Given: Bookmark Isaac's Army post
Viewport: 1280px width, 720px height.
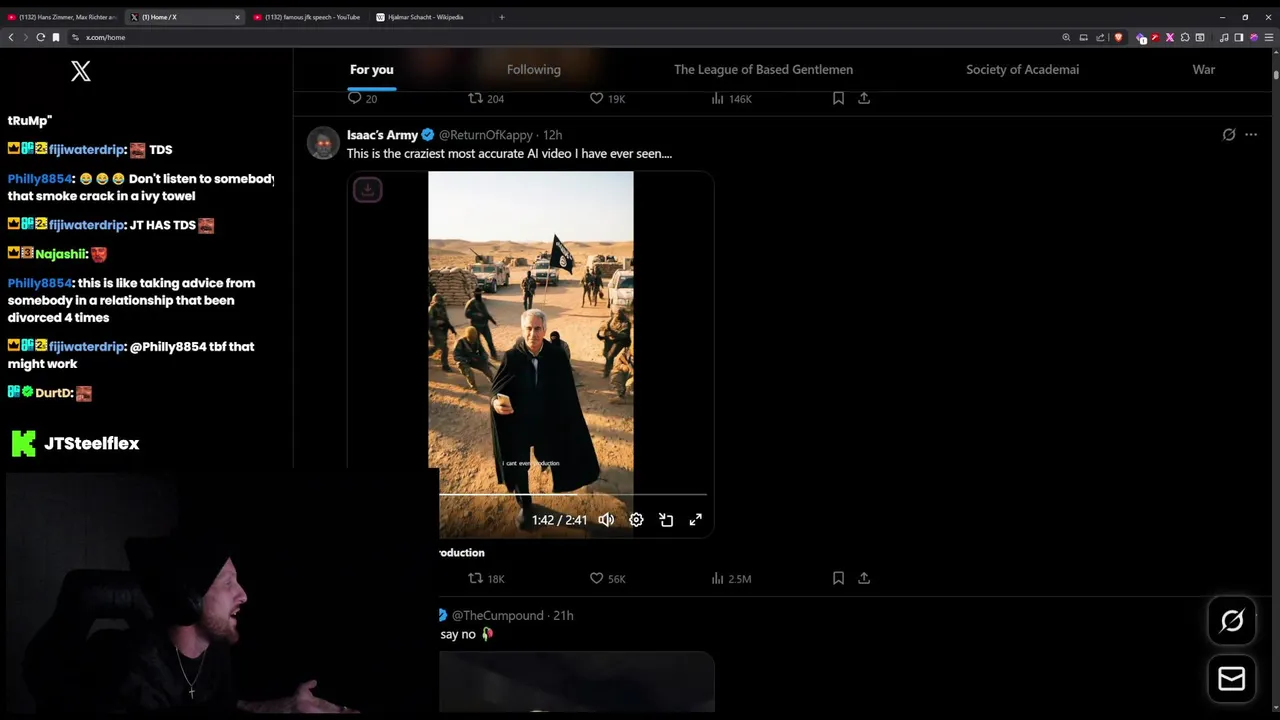Looking at the screenshot, I should [838, 578].
